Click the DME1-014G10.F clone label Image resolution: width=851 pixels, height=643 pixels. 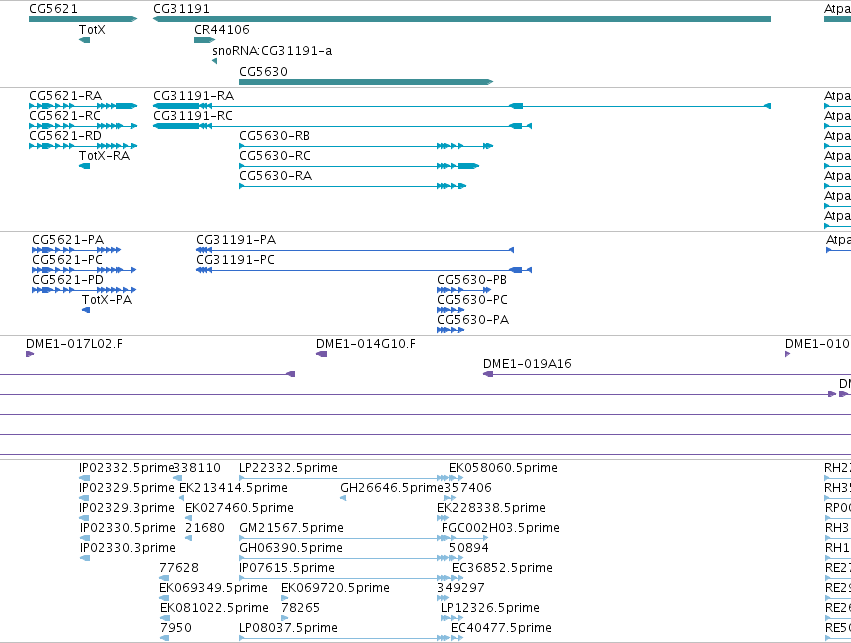(366, 344)
